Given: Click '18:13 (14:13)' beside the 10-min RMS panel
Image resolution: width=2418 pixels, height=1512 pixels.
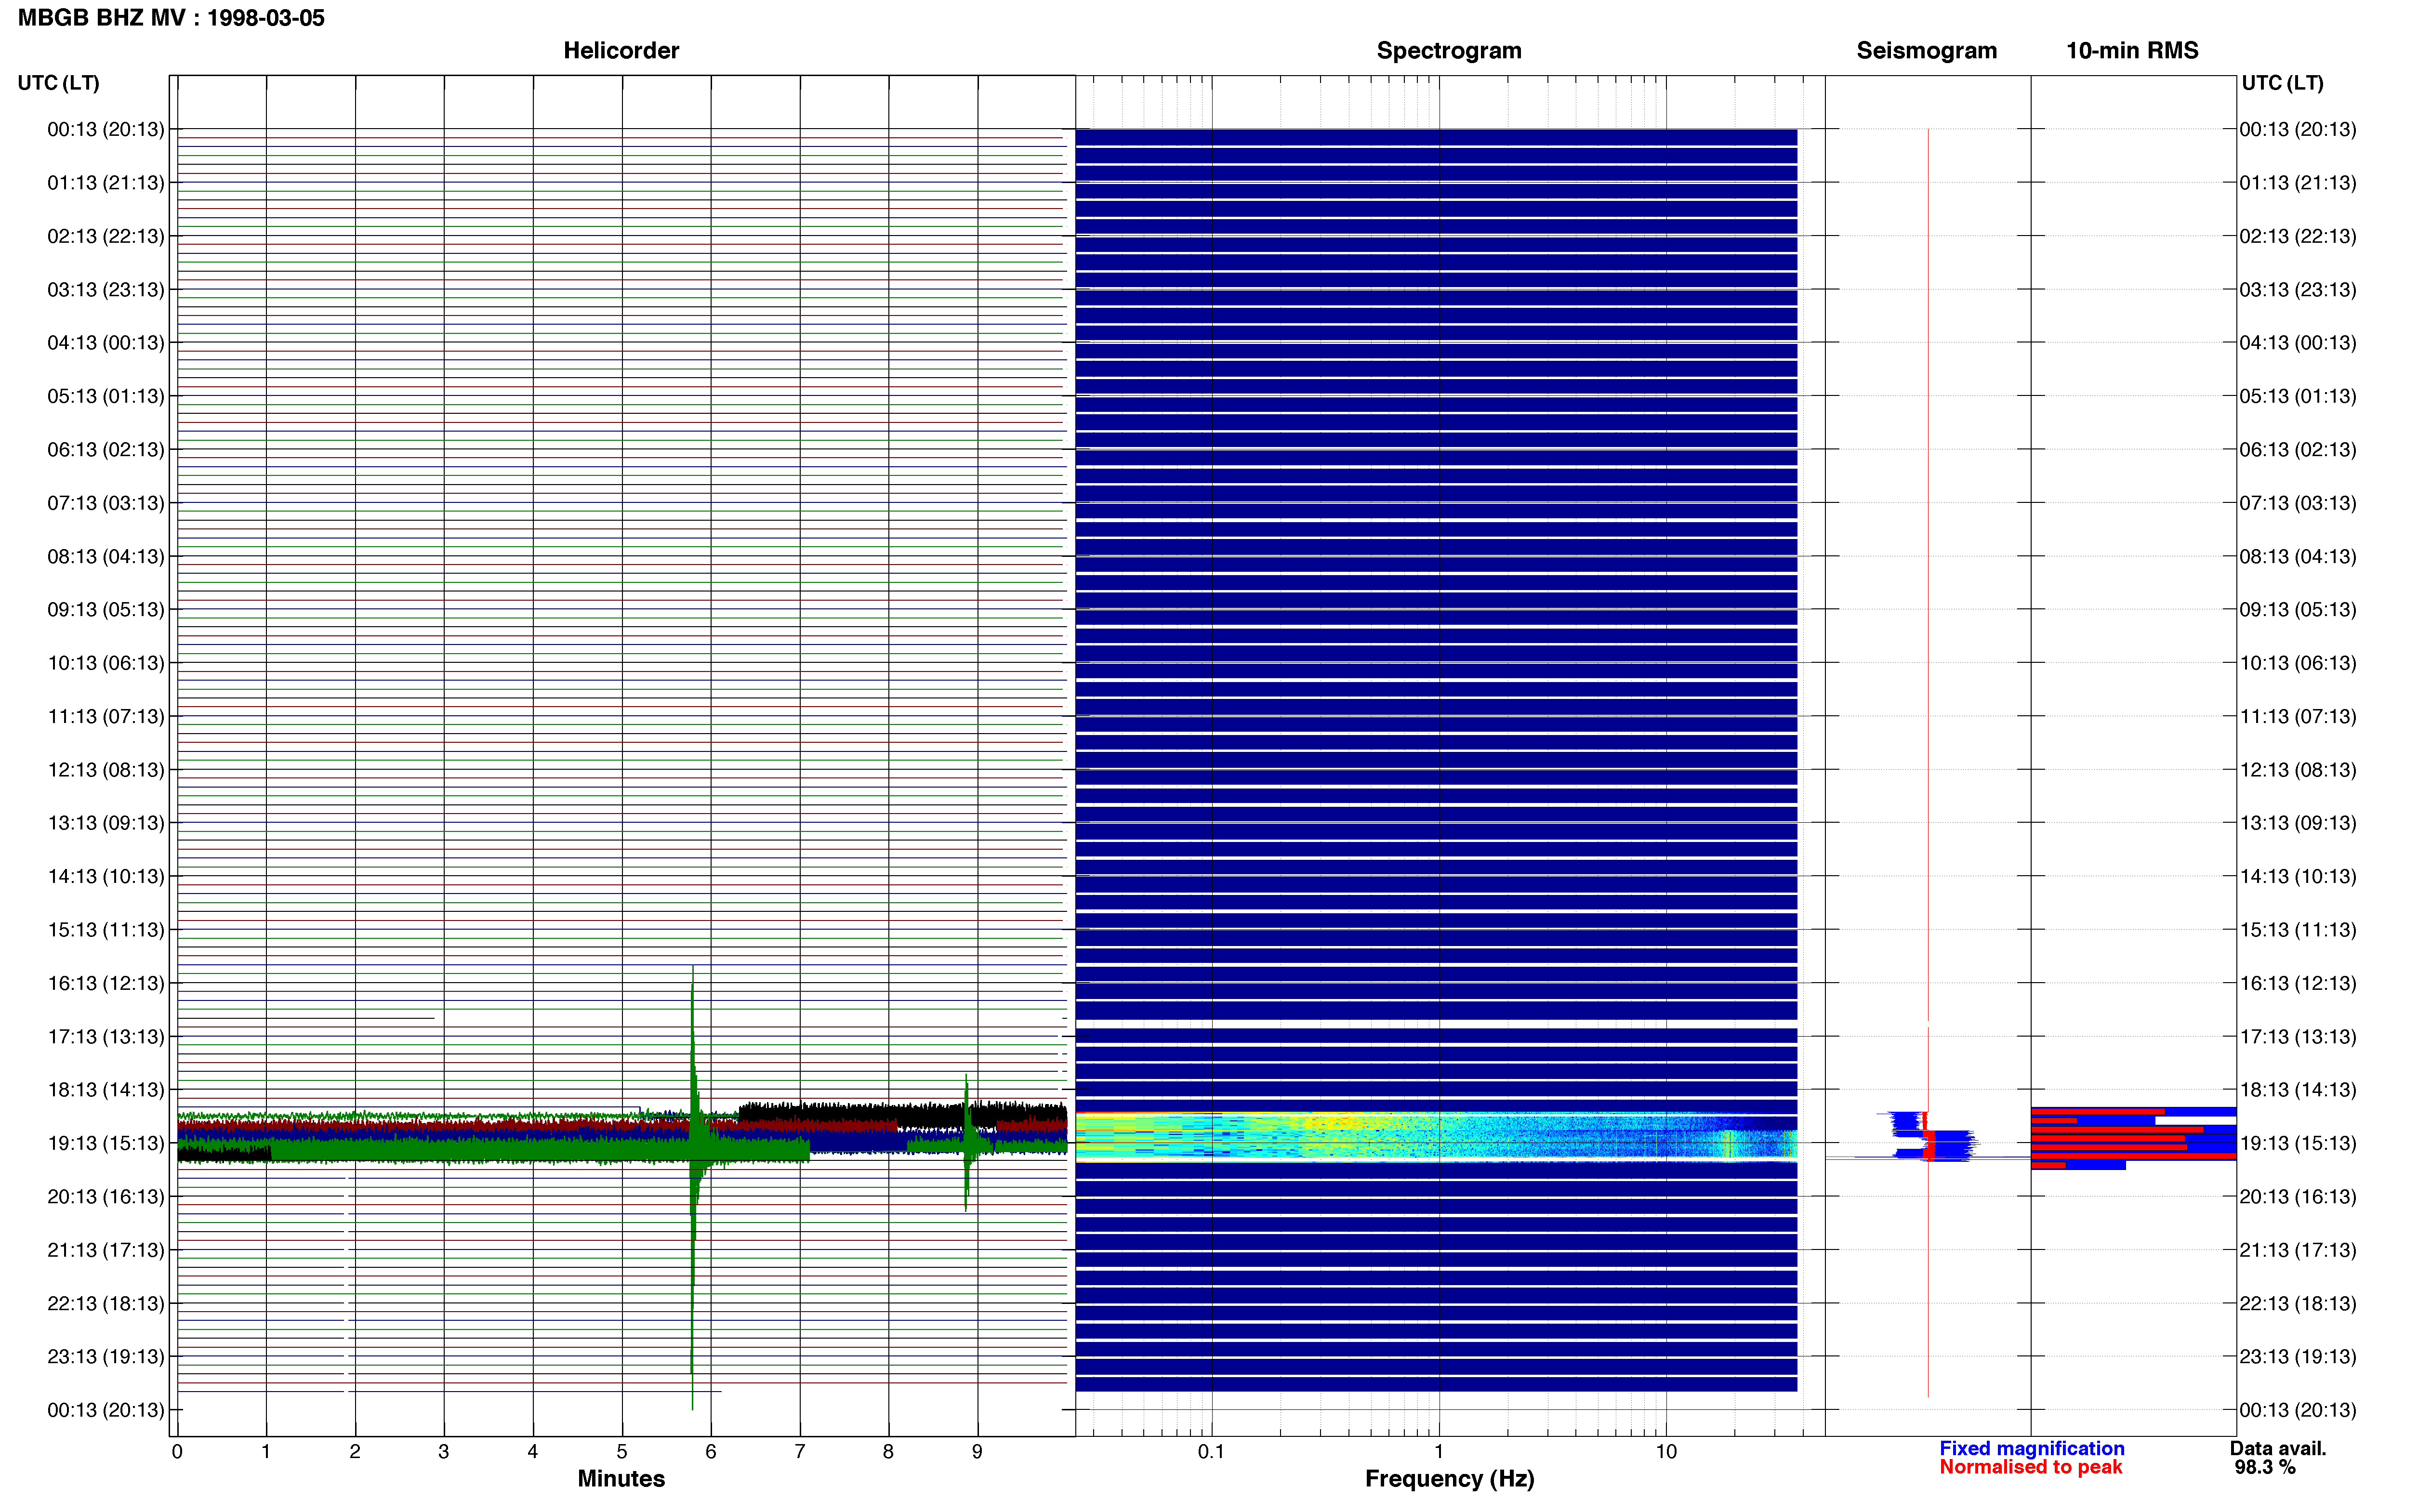Looking at the screenshot, I should [x=2298, y=1090].
